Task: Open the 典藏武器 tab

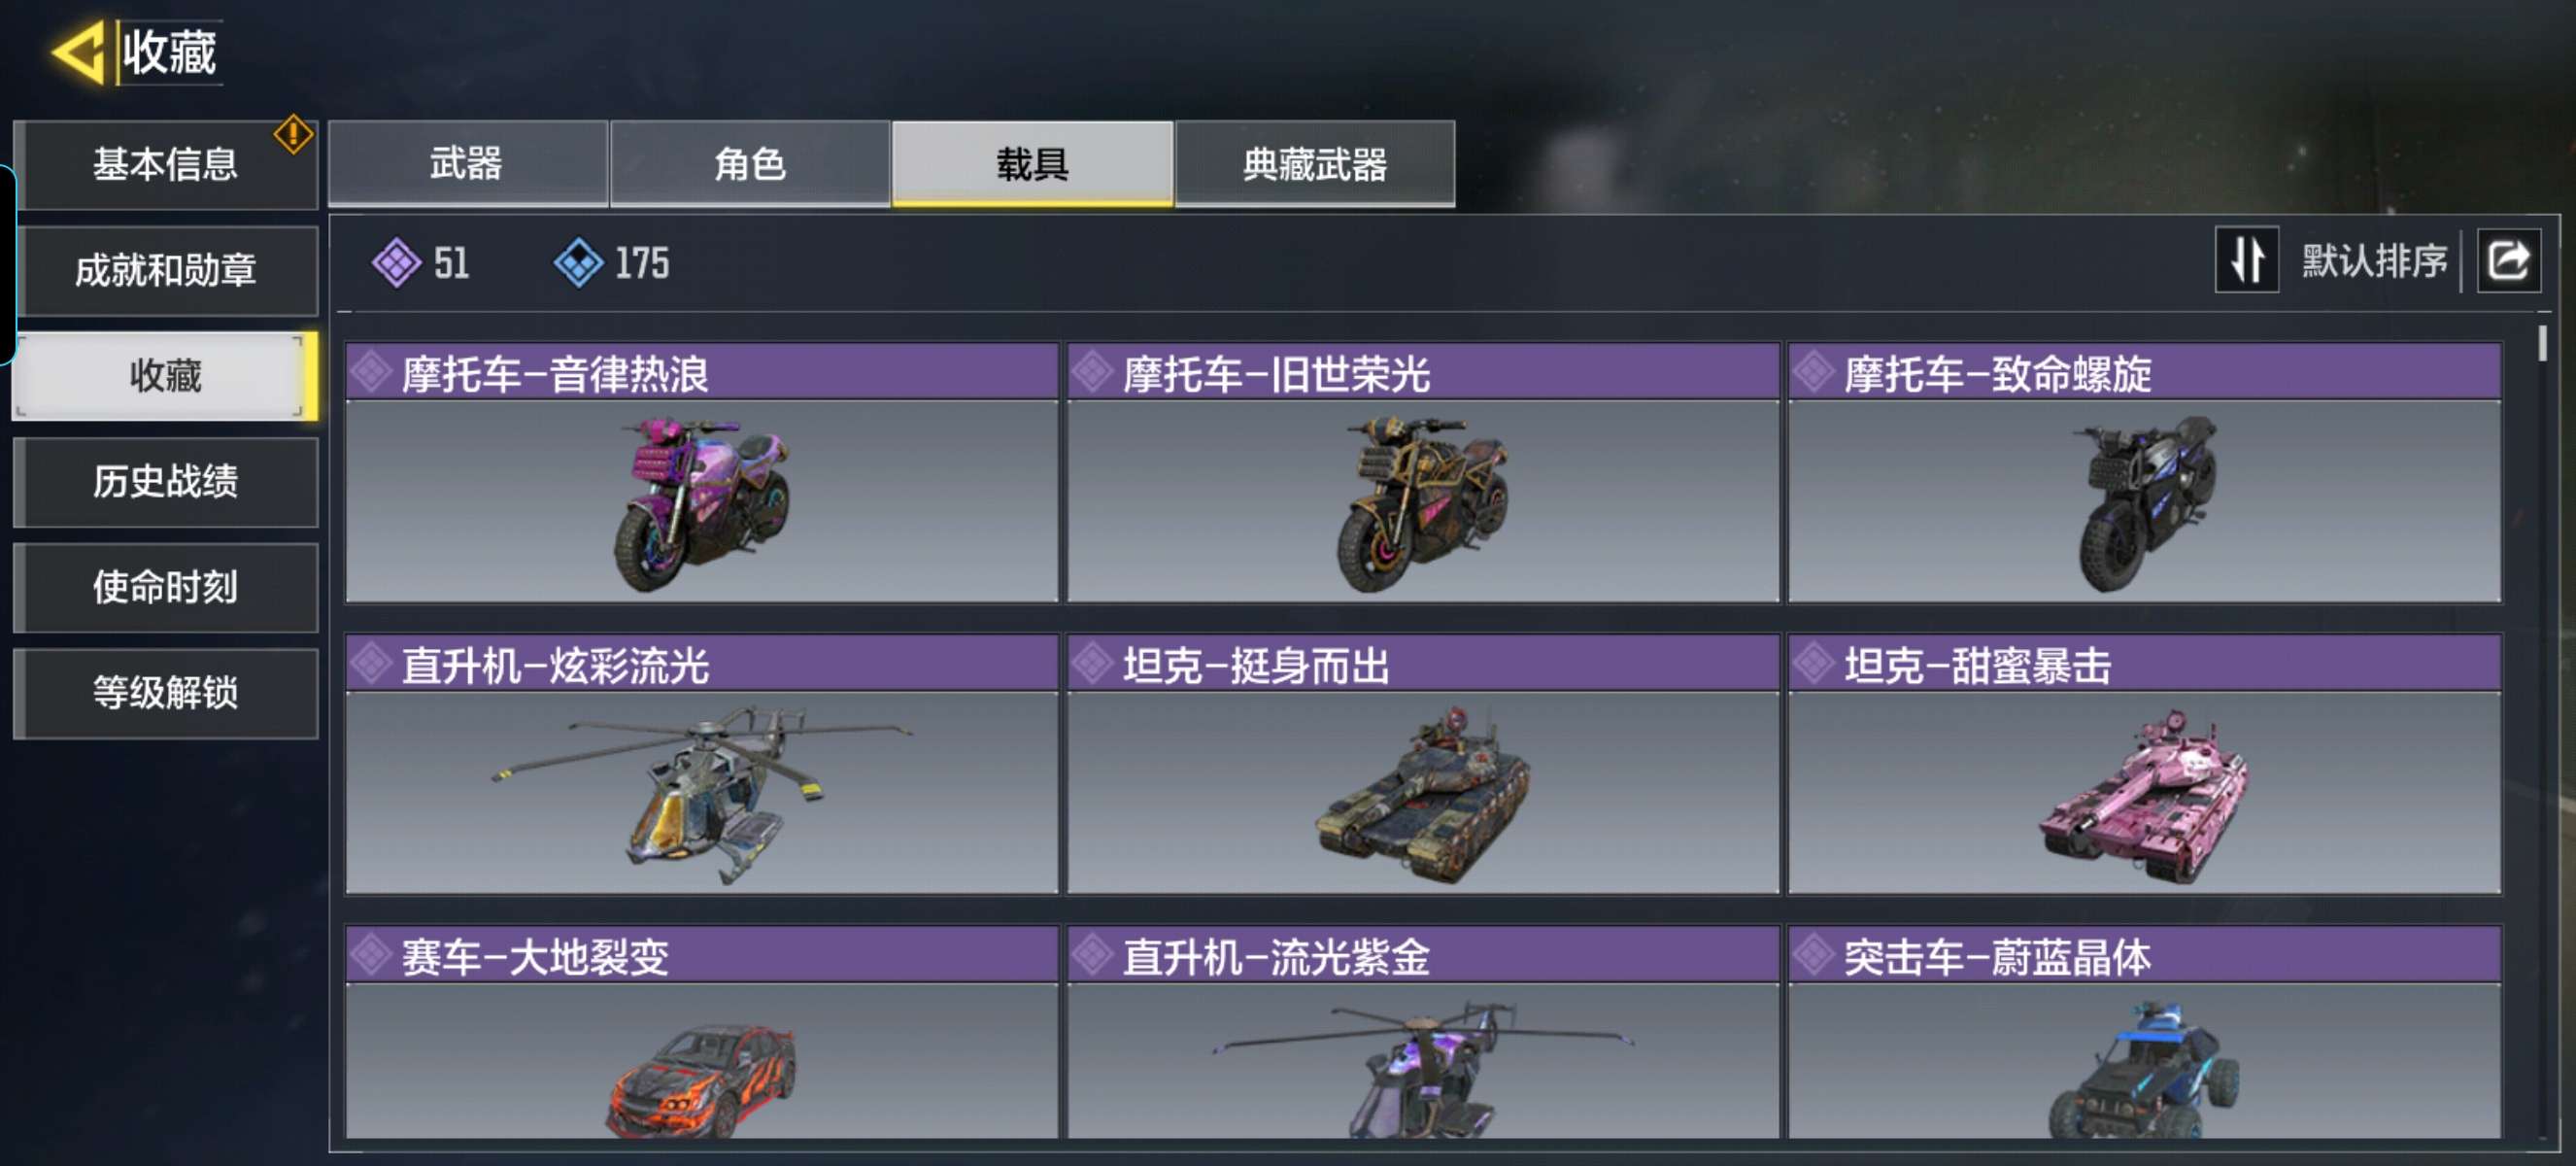Action: tap(1315, 163)
